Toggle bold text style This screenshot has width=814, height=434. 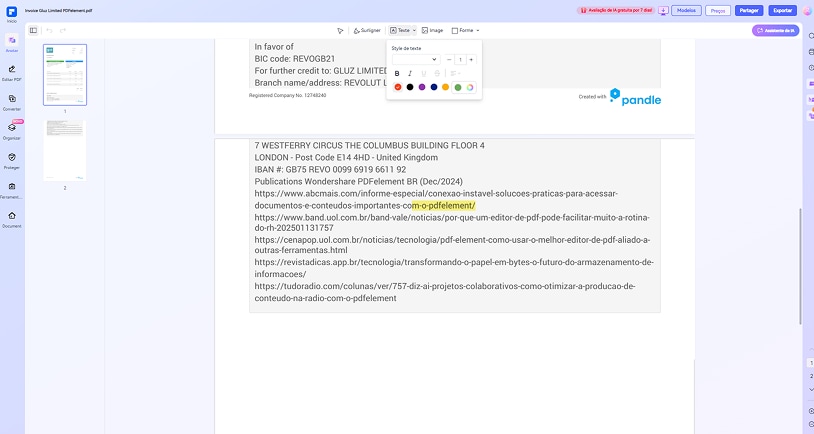(x=397, y=74)
